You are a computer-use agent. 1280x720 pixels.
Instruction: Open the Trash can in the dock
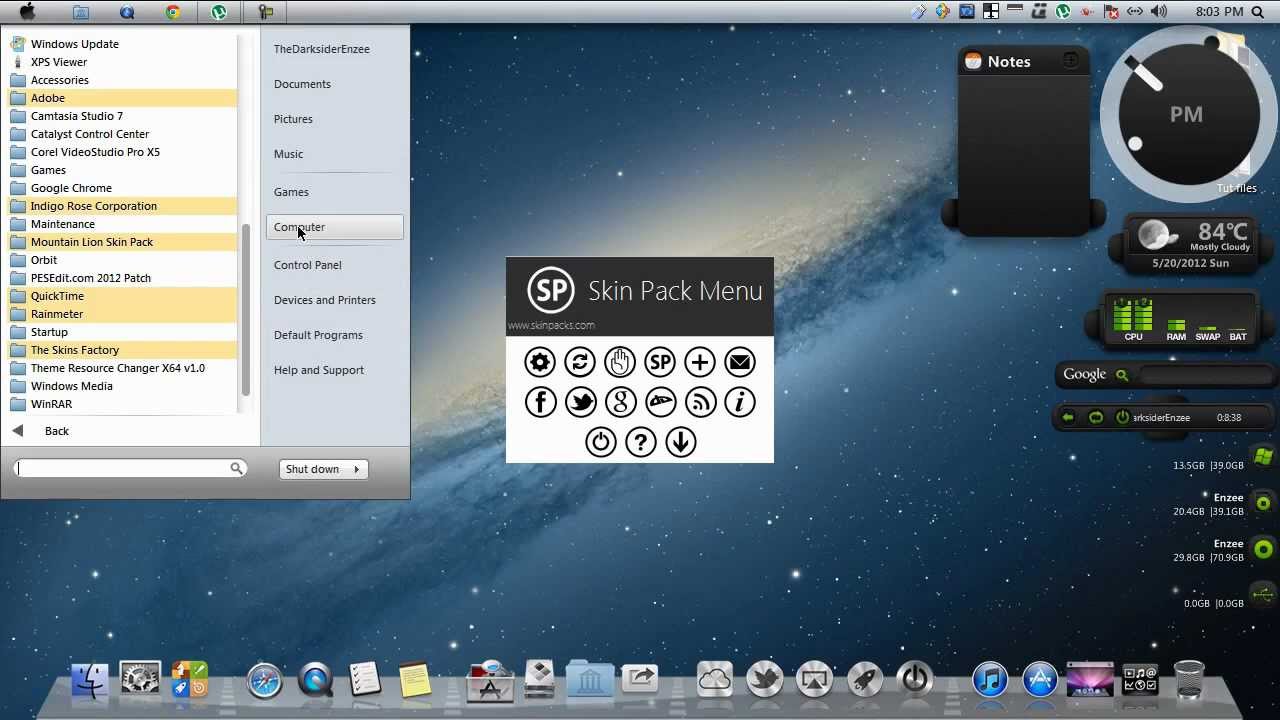(x=1189, y=680)
